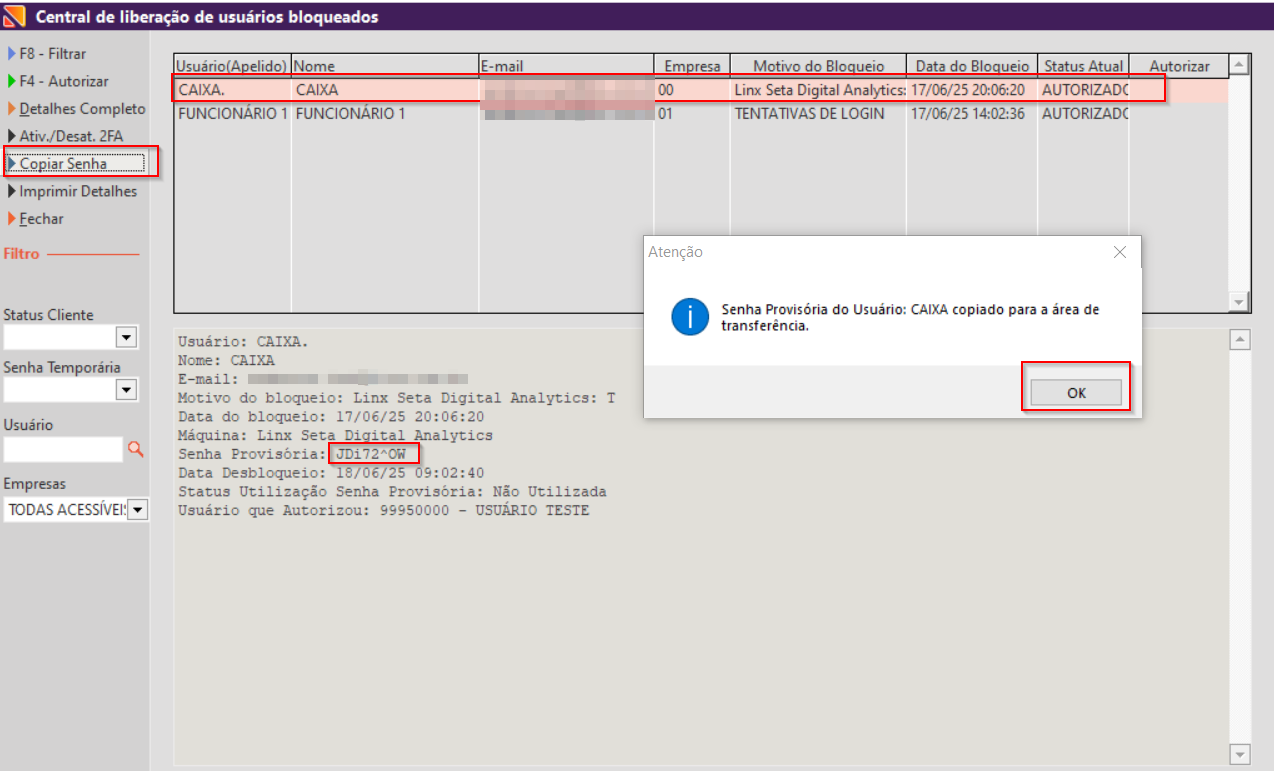Click Status Atual column header
The width and height of the screenshot is (1274, 771).
[1083, 66]
